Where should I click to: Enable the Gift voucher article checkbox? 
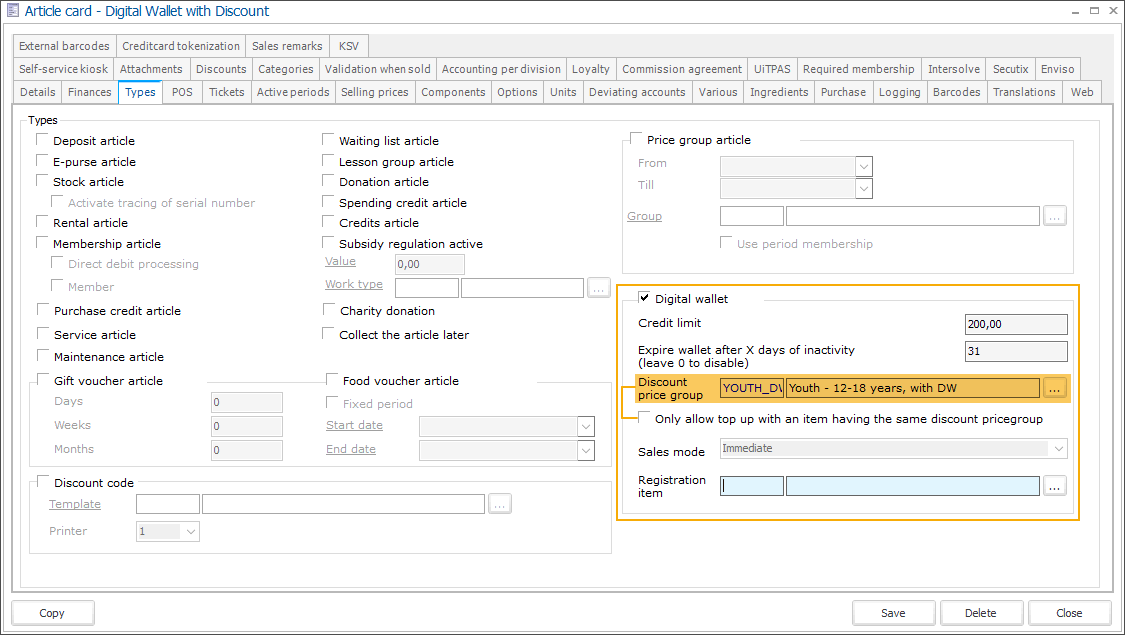[x=43, y=380]
